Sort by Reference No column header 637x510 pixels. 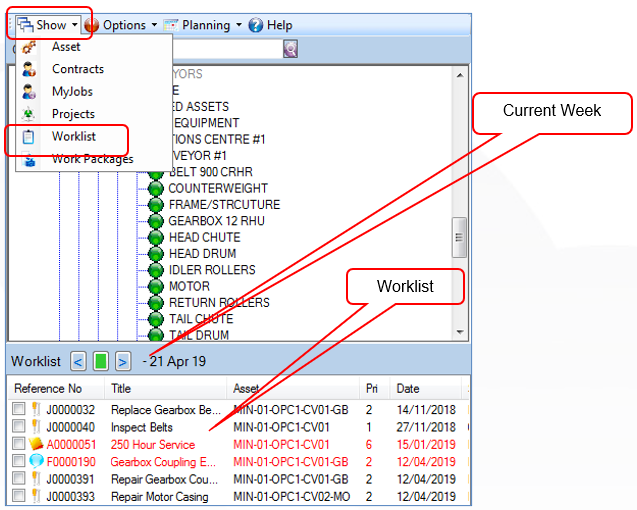[x=56, y=388]
